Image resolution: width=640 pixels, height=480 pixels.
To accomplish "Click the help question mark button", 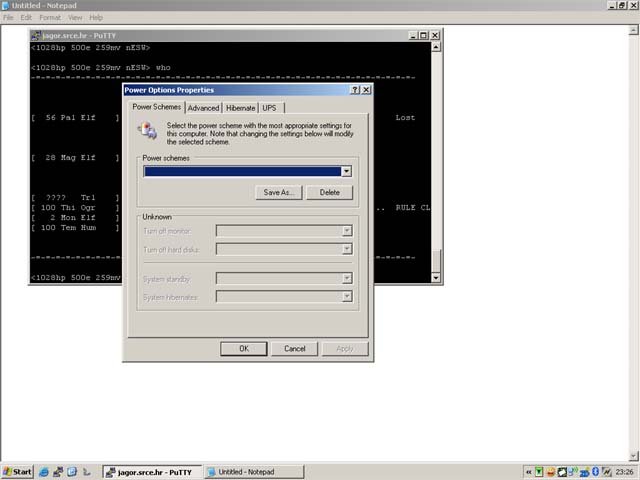I will tap(355, 90).
